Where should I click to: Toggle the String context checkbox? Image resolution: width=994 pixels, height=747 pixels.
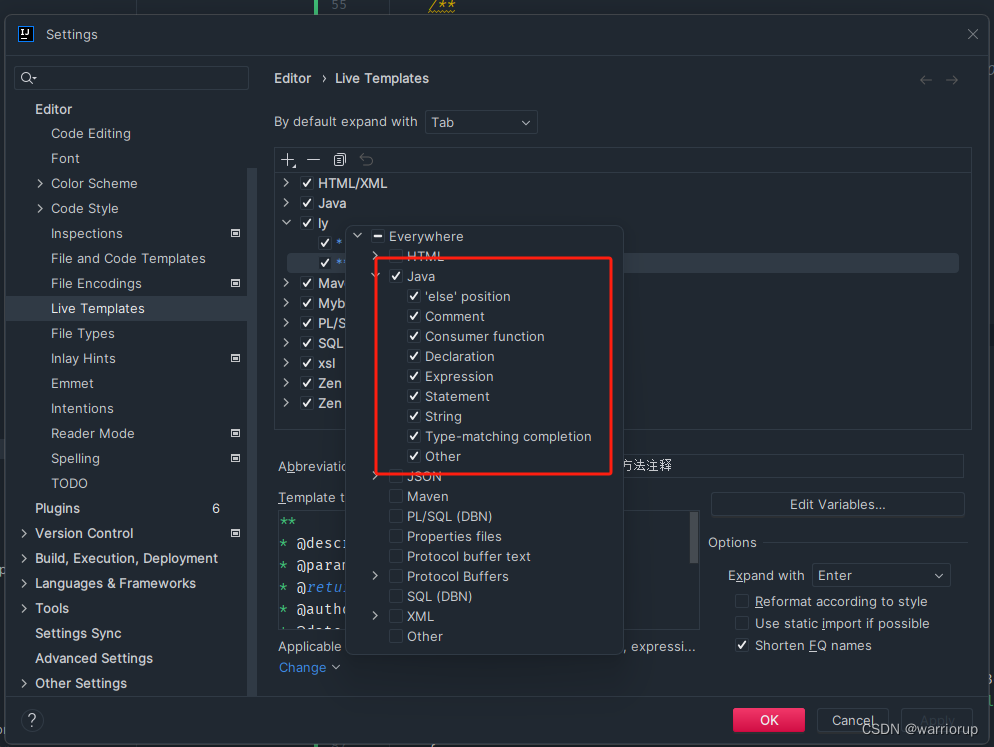tap(414, 416)
